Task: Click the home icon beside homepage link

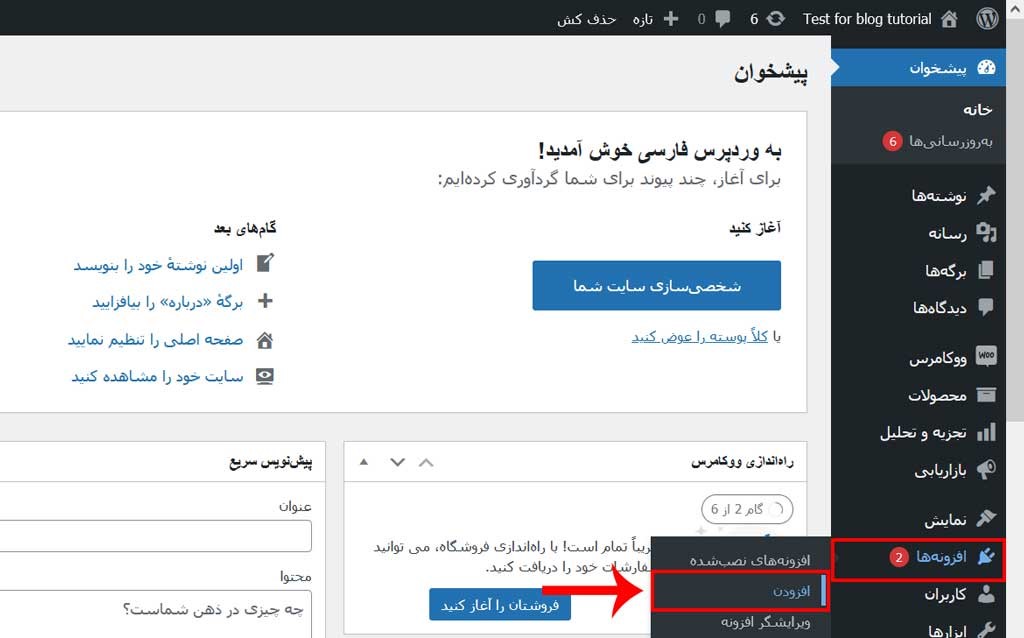Action: (x=264, y=340)
